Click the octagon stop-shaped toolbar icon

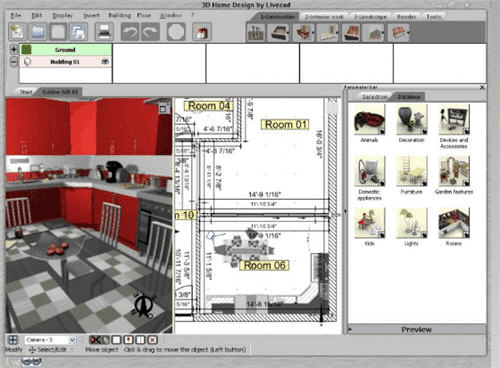tap(176, 32)
